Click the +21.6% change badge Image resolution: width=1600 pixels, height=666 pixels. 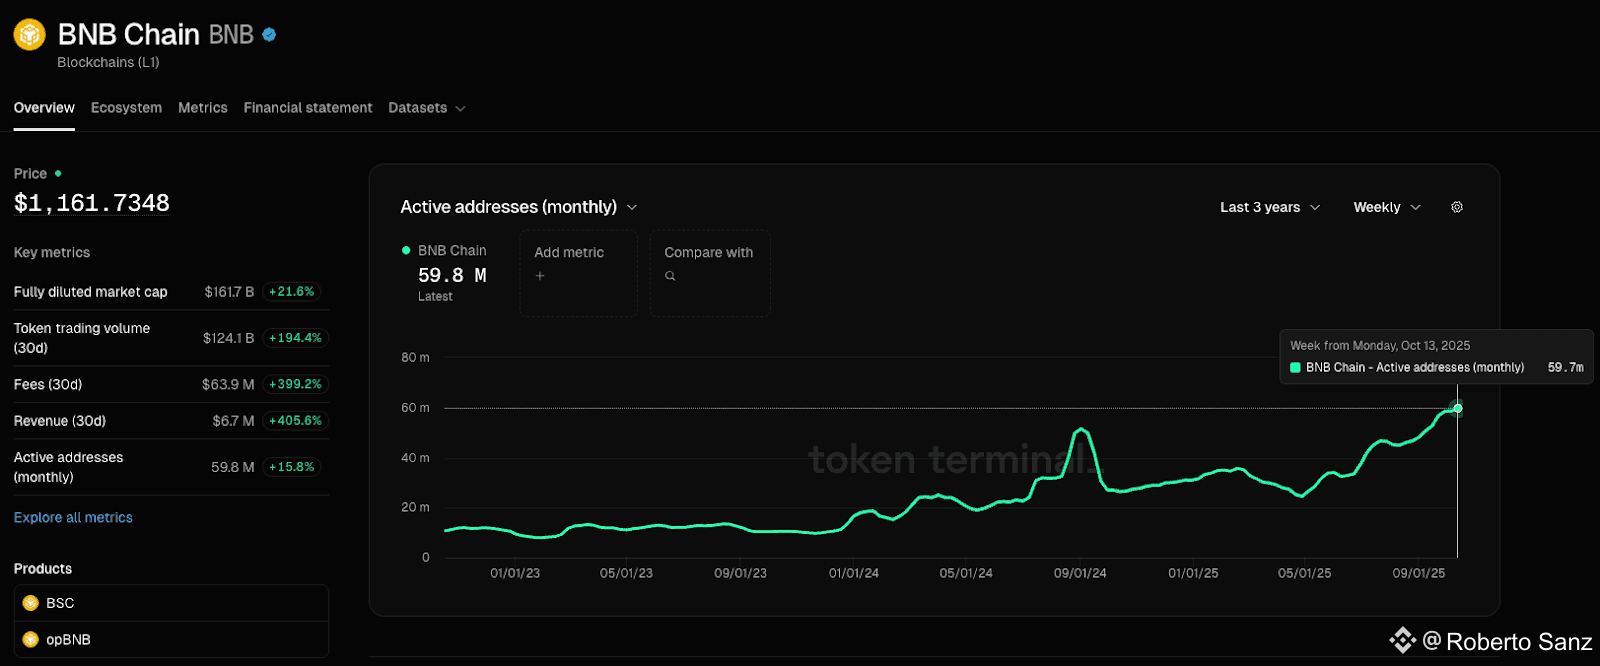tap(292, 292)
